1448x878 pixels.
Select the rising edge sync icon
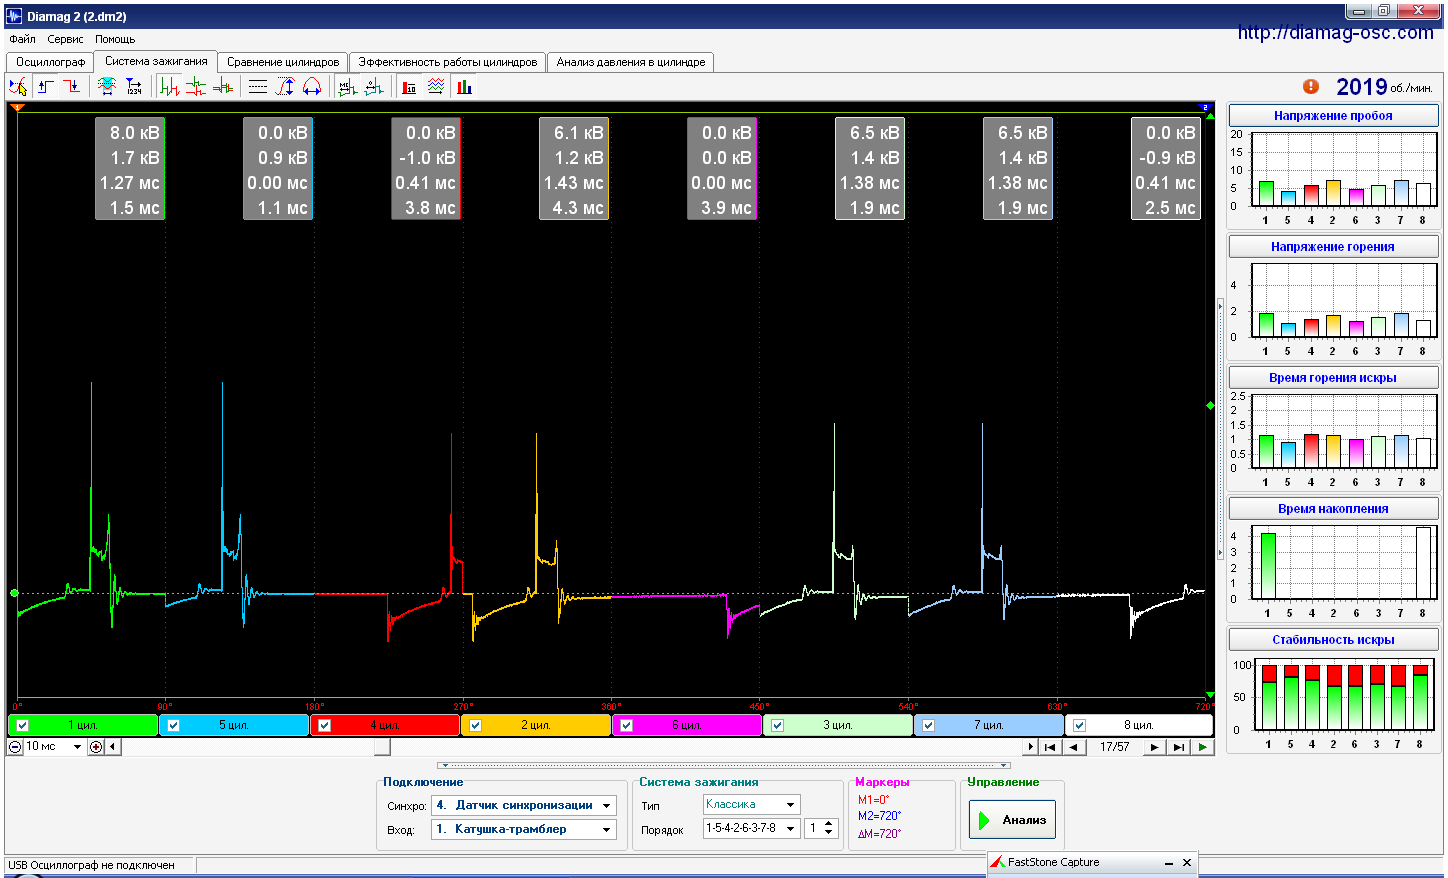46,87
